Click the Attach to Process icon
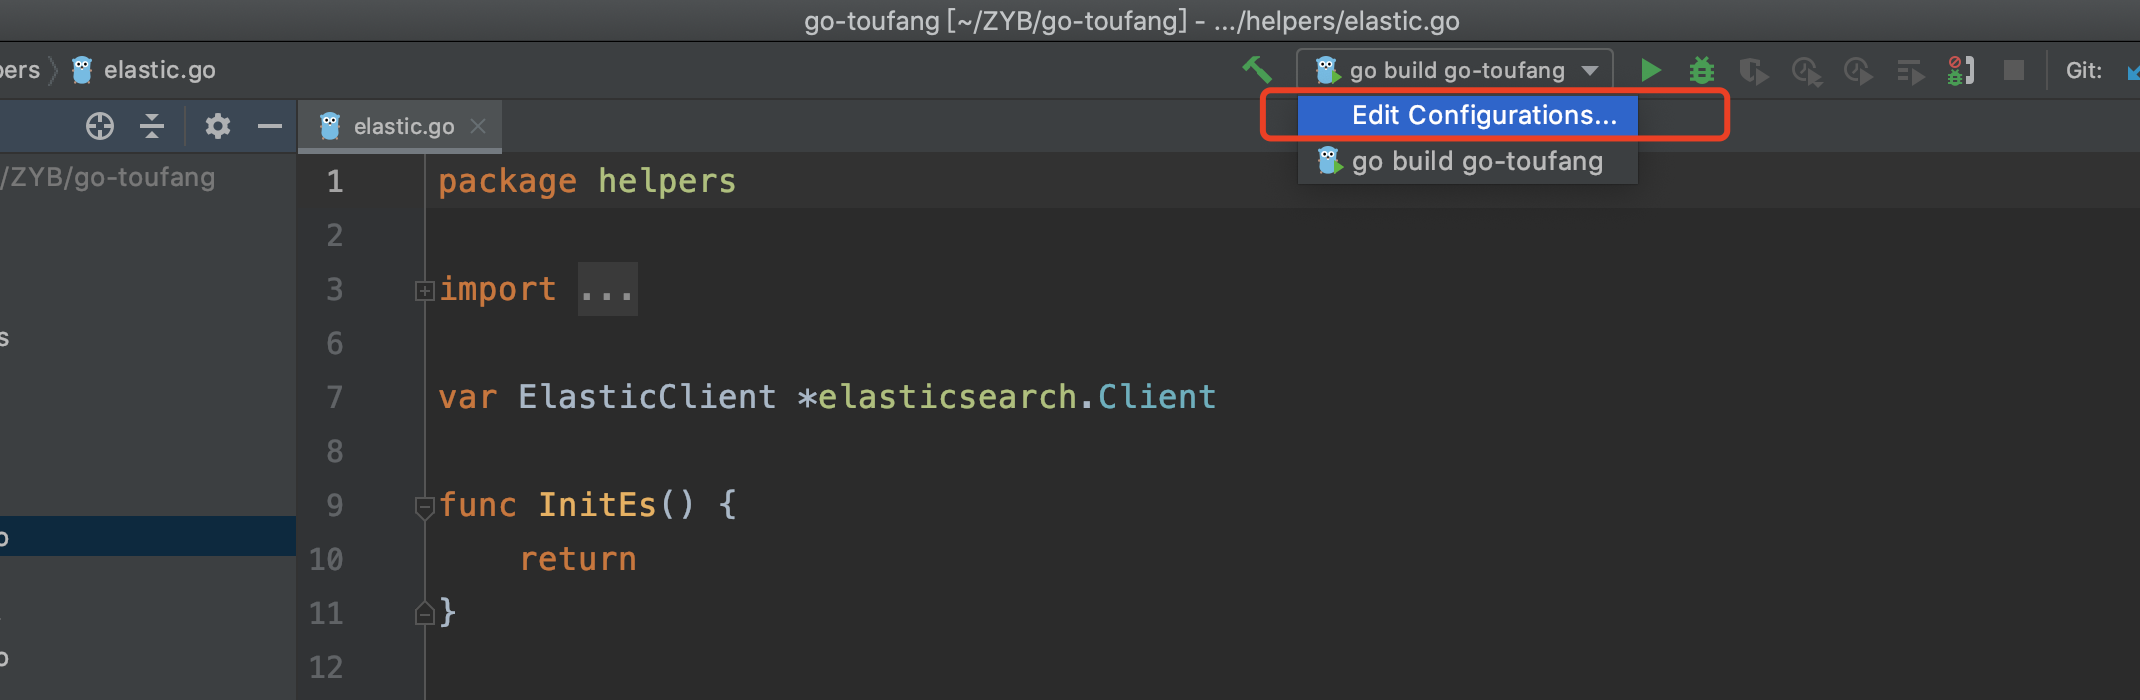The height and width of the screenshot is (700, 2140). [x=1960, y=70]
